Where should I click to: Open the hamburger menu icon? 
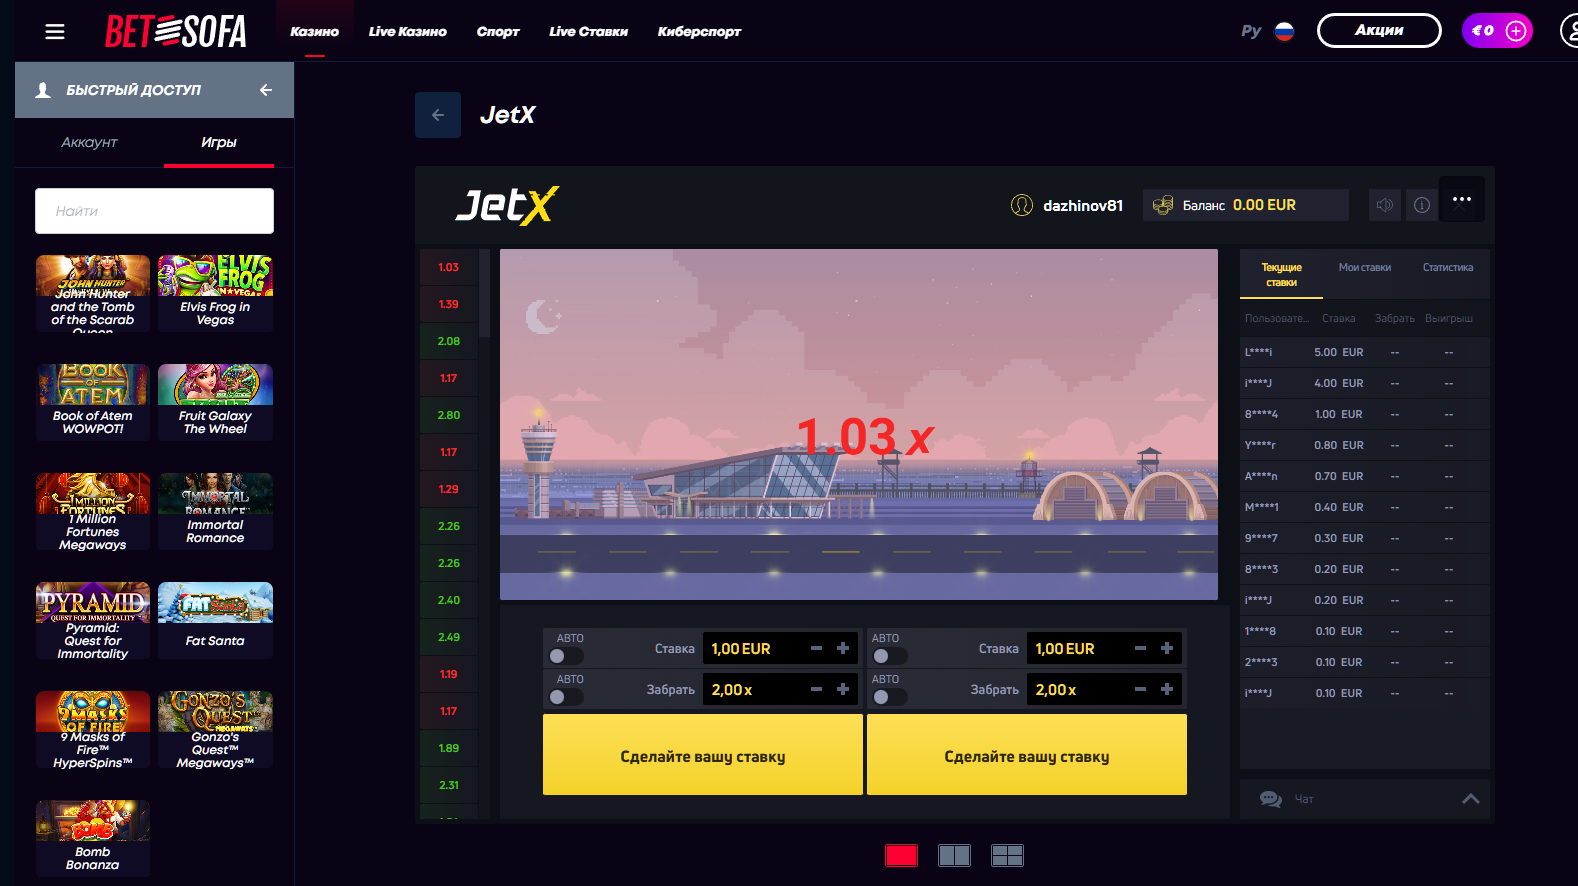coord(55,32)
